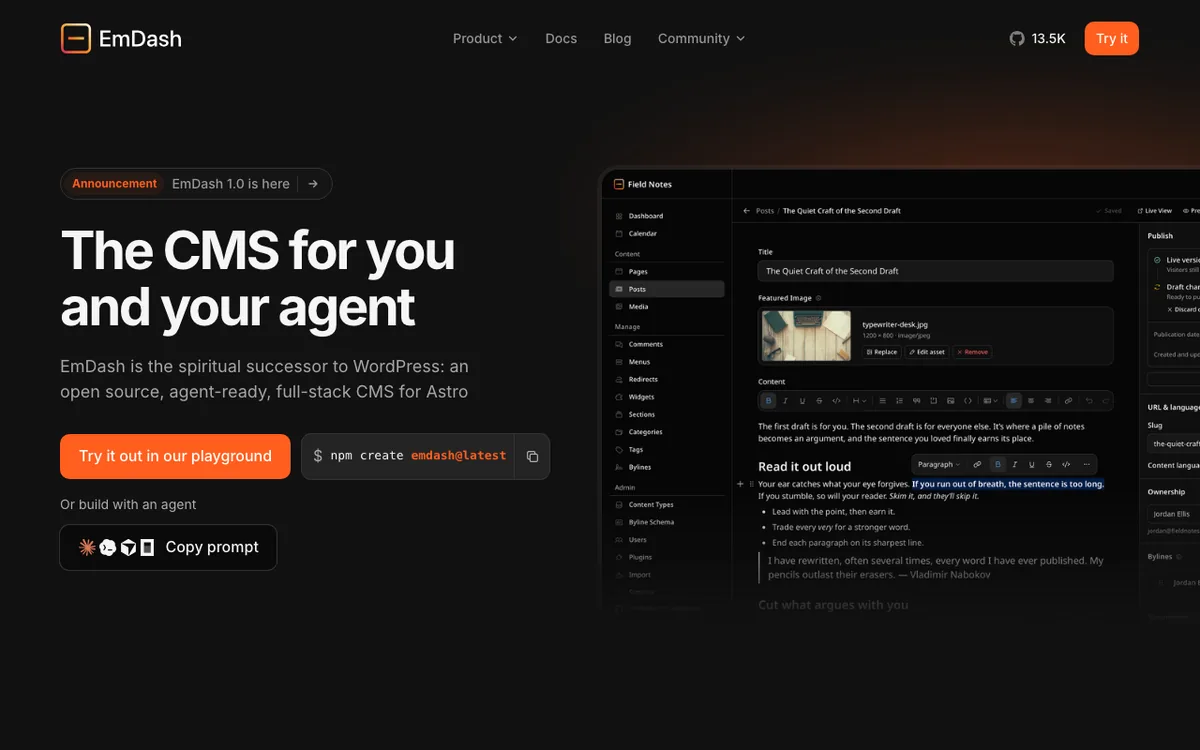The image size is (1200, 750).
Task: Align text right in the Content toolbar
Action: pyautogui.click(x=1048, y=401)
